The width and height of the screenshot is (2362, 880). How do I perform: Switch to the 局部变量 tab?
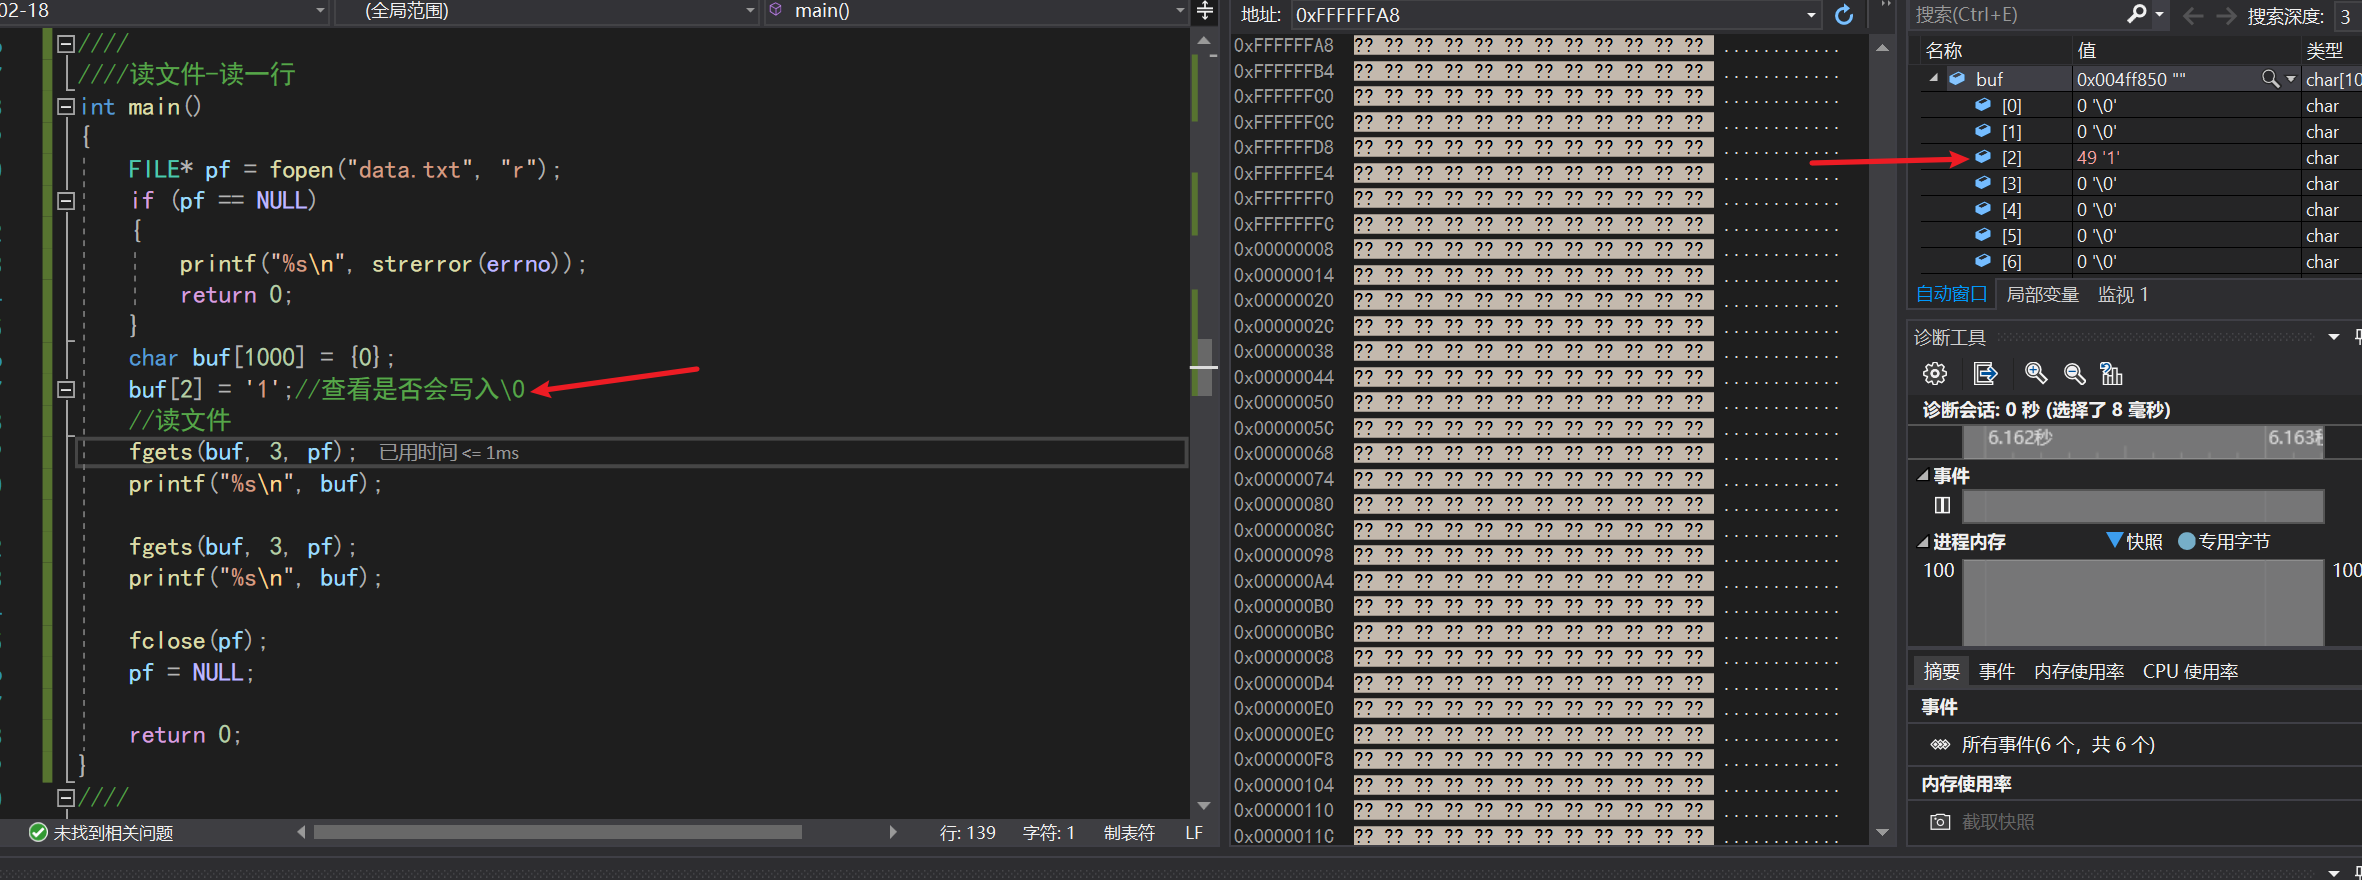click(2042, 294)
